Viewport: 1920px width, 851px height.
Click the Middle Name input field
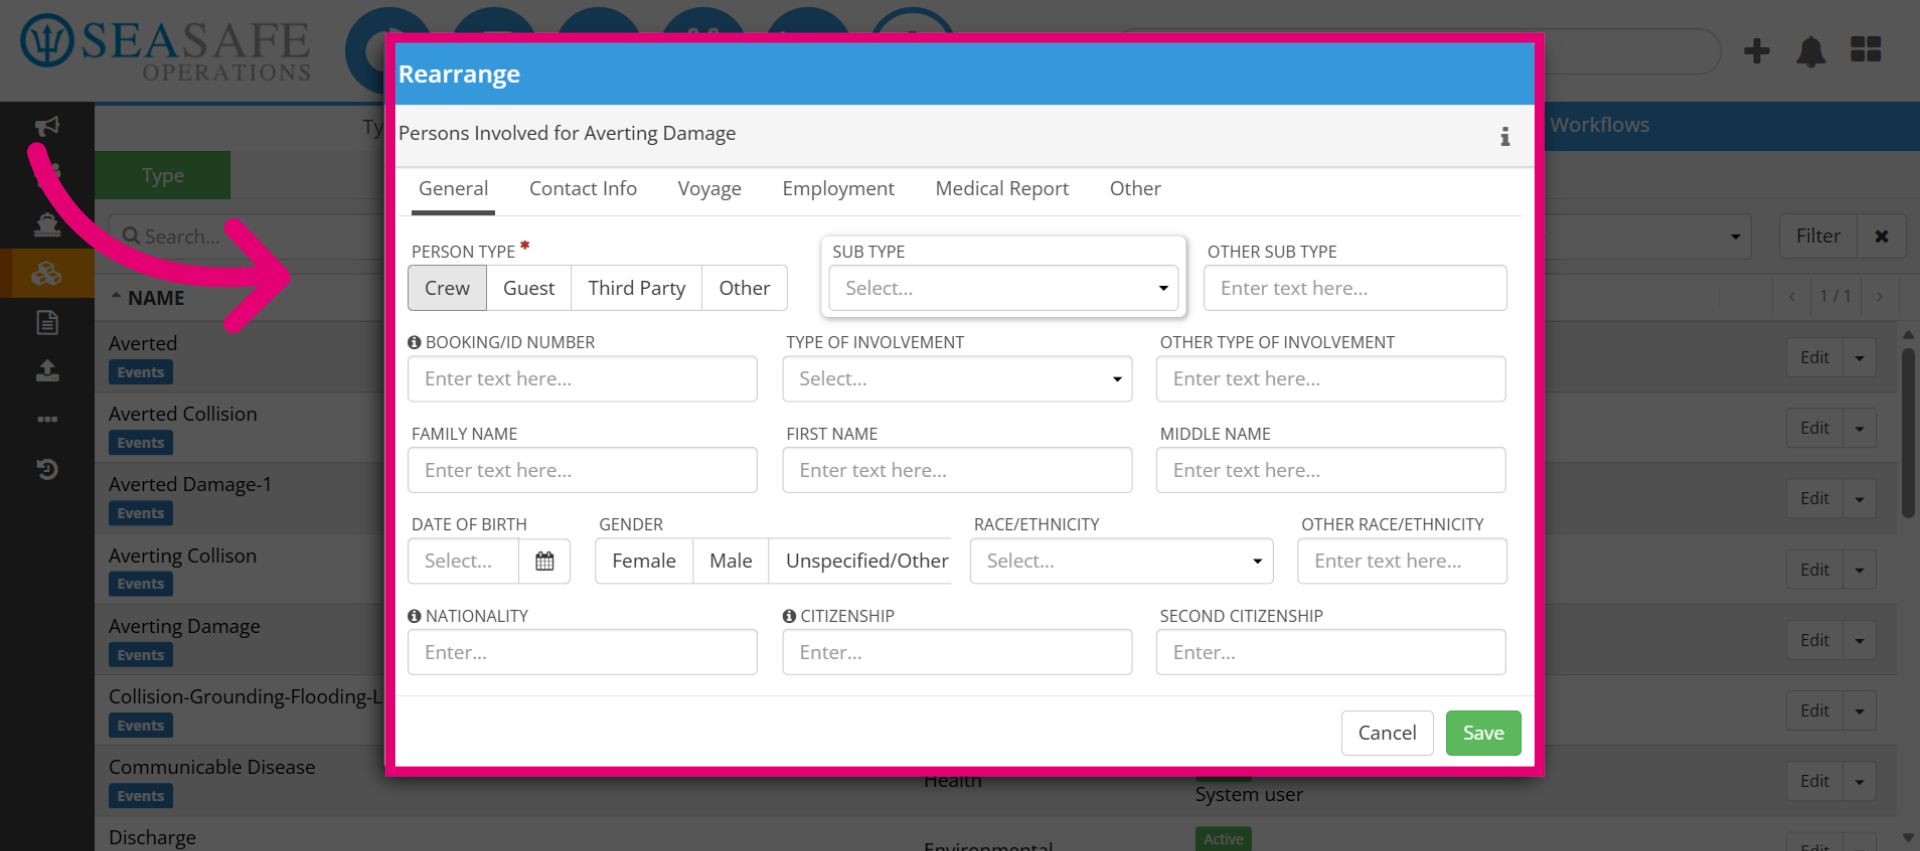[x=1331, y=470]
